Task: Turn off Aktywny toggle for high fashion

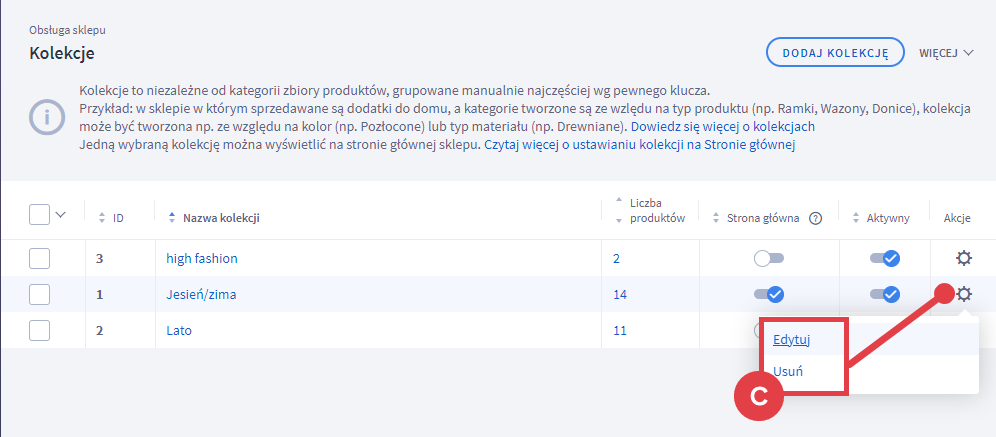Action: coord(885,259)
